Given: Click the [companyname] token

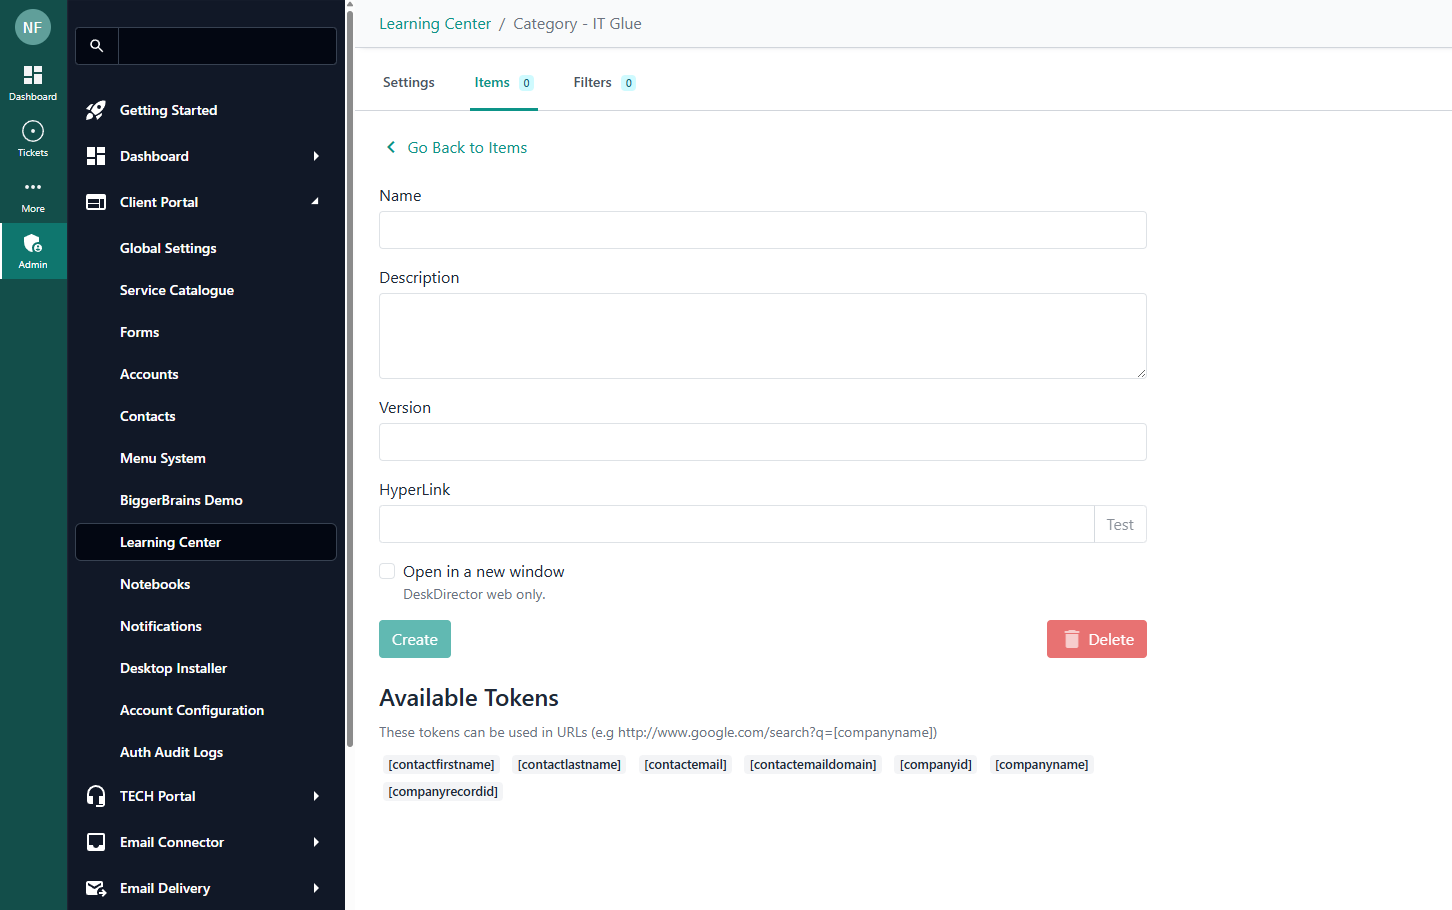Looking at the screenshot, I should point(1042,764).
